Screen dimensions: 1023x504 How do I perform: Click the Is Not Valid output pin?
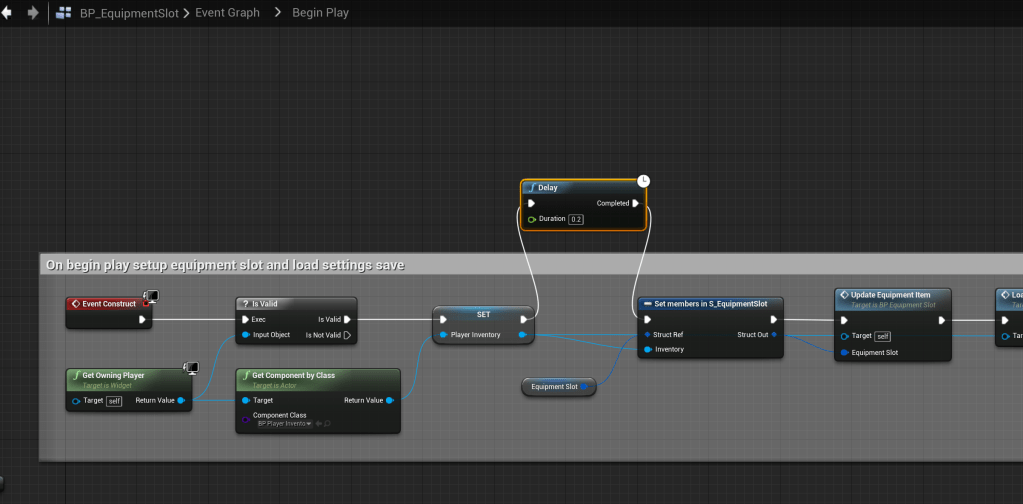[347, 335]
